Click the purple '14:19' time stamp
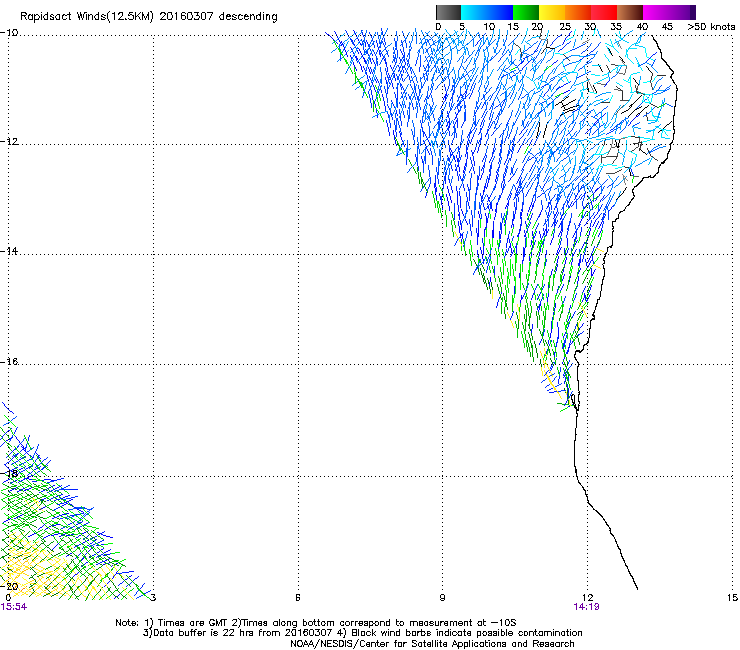The width and height of the screenshot is (740, 650). tap(586, 607)
